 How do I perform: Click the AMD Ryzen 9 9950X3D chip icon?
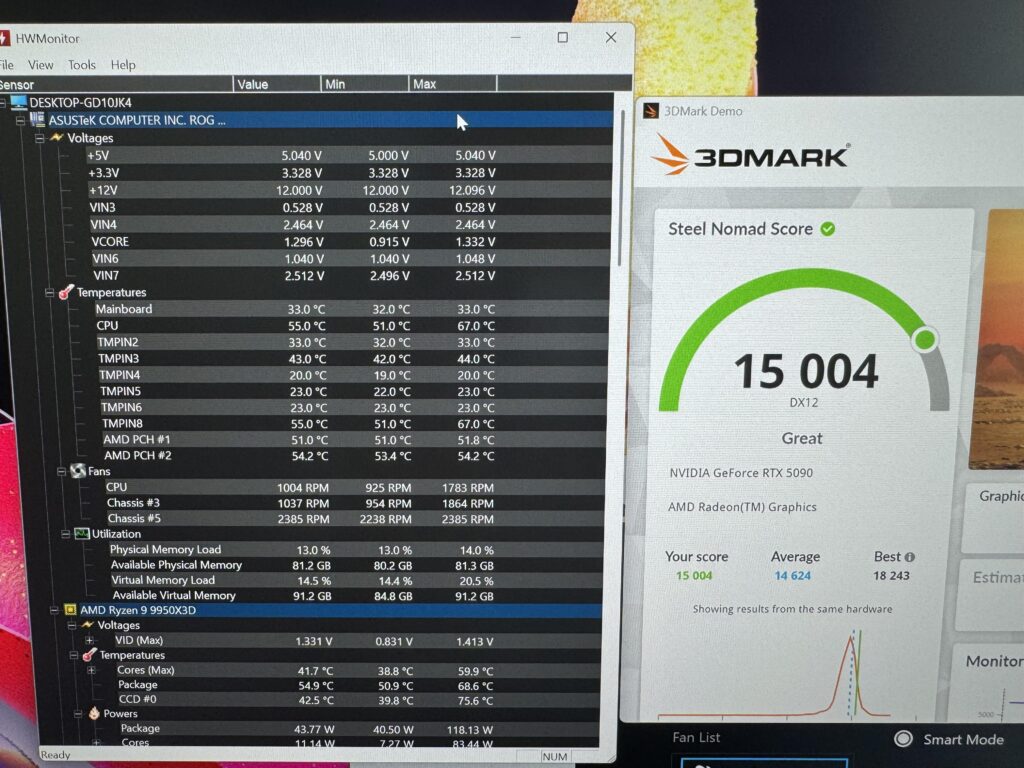pyautogui.click(x=70, y=610)
